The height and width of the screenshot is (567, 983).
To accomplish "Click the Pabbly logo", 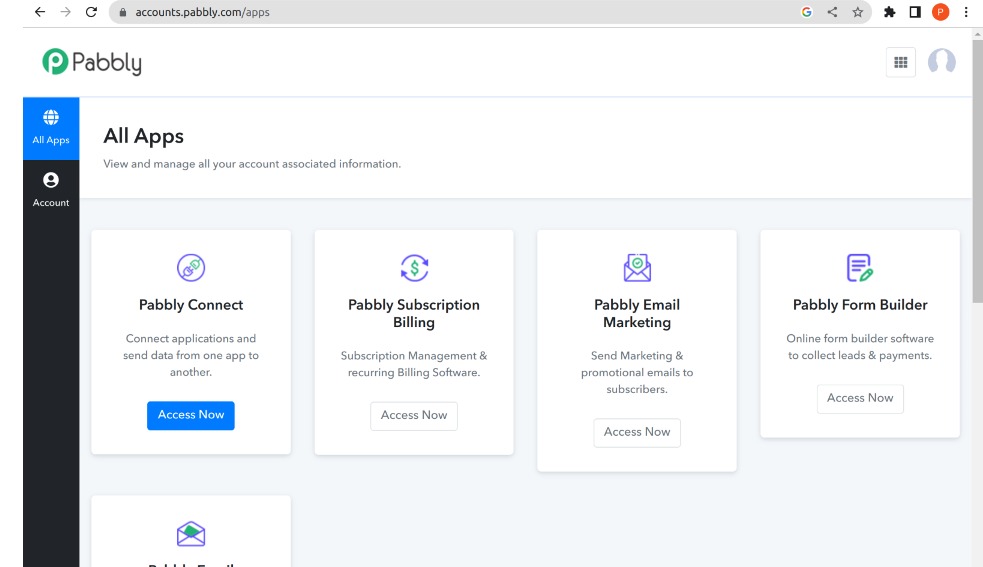I will pyautogui.click(x=92, y=62).
